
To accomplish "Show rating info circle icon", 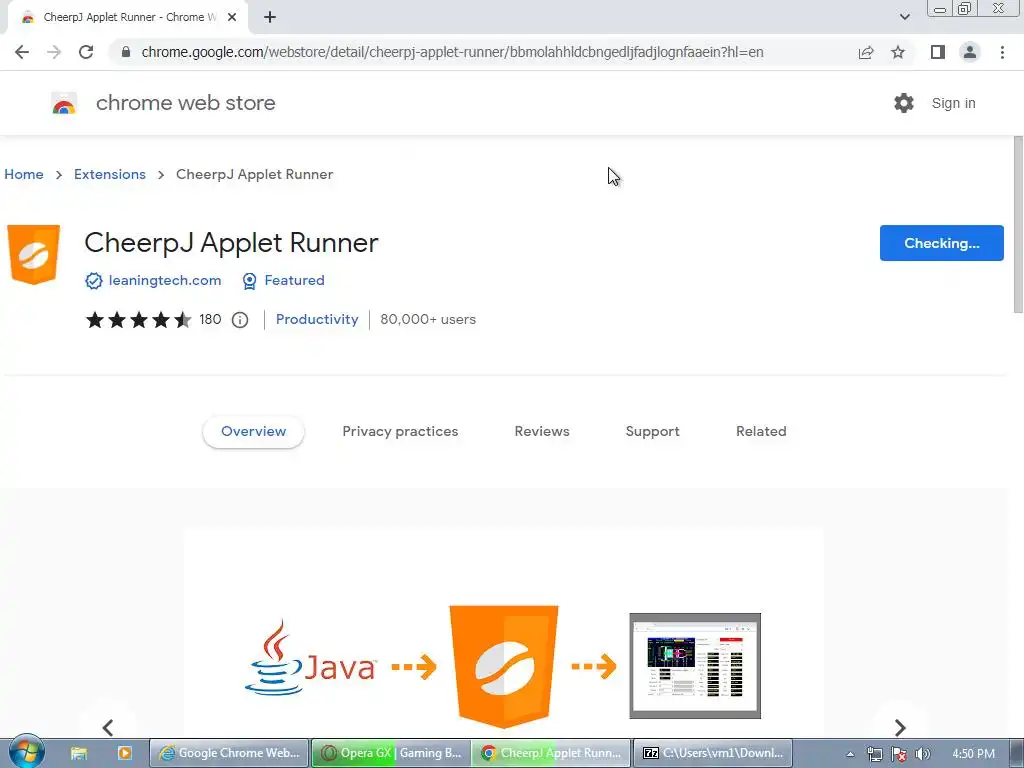I will coord(240,320).
